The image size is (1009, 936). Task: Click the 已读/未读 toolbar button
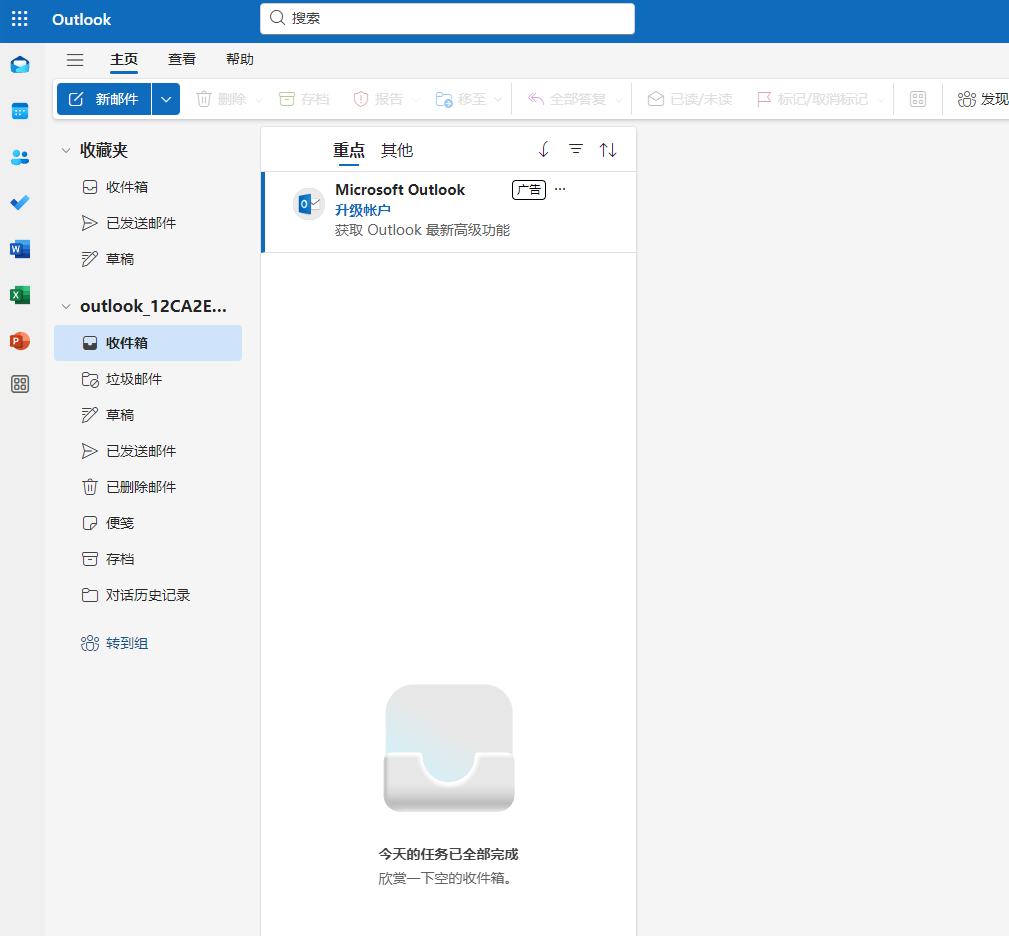[690, 99]
